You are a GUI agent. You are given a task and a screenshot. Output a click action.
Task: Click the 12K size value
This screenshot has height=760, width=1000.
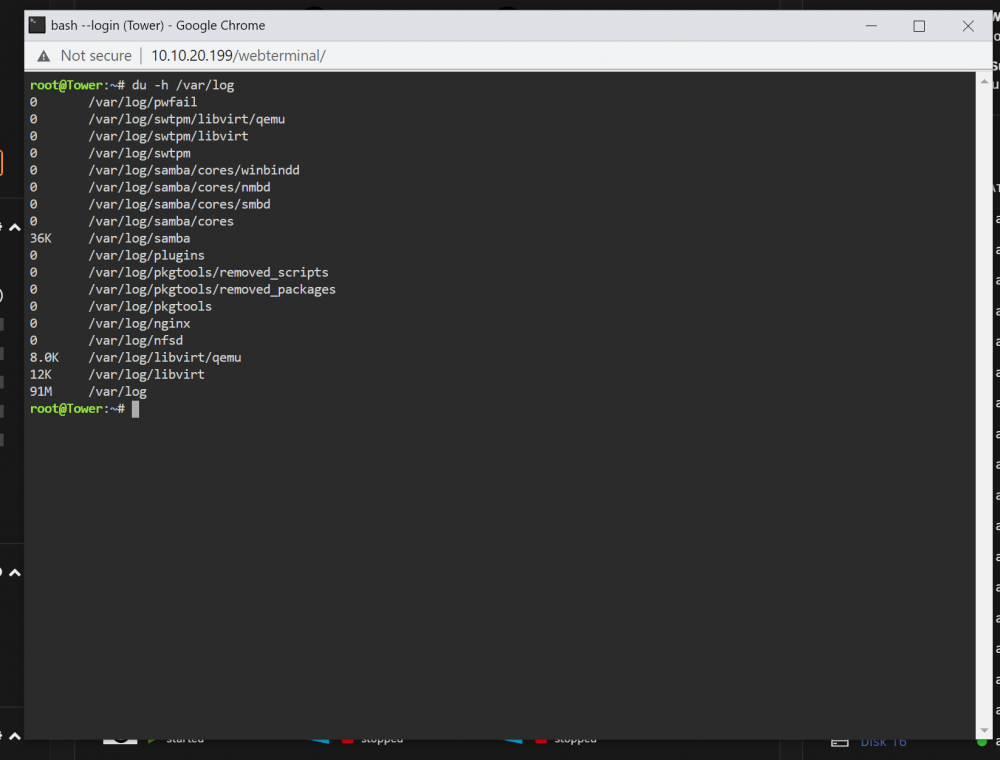pyautogui.click(x=41, y=375)
